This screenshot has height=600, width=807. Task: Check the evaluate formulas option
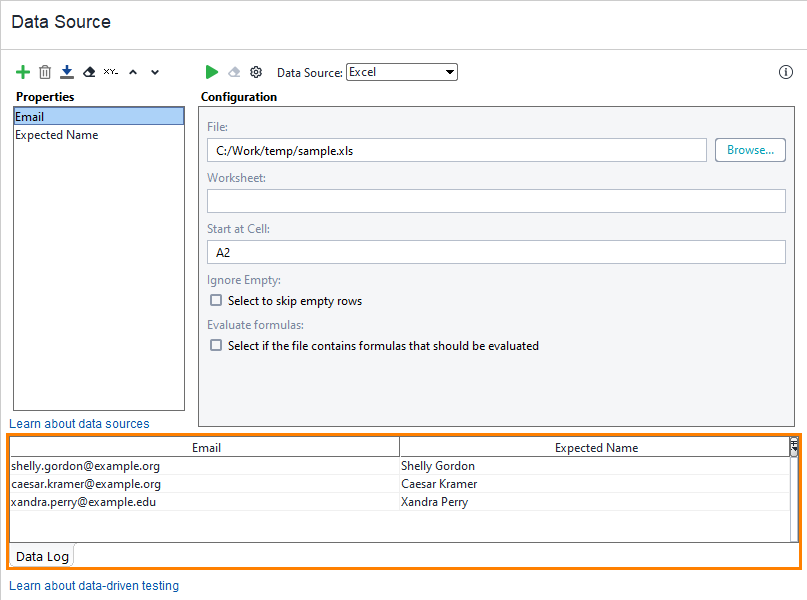pyautogui.click(x=215, y=345)
